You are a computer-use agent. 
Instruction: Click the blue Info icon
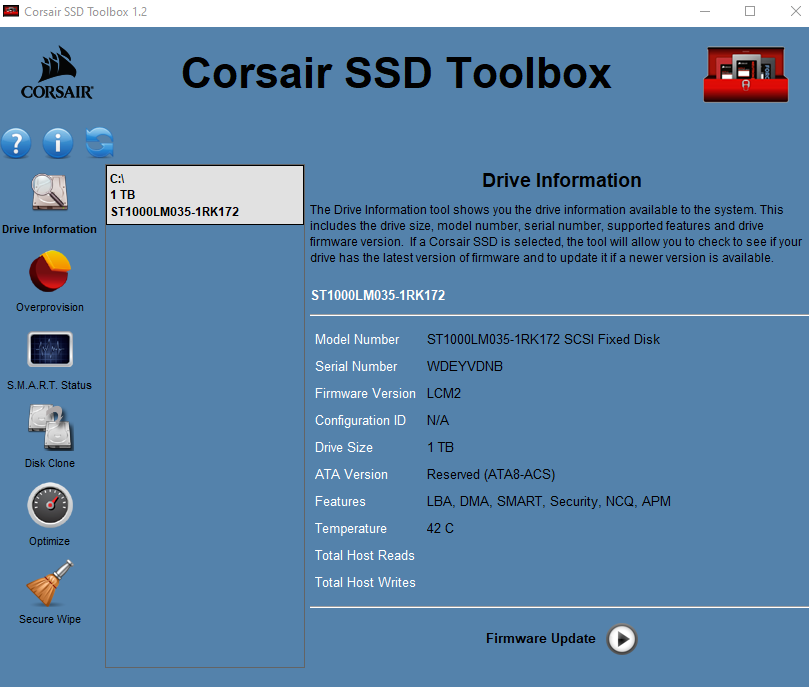pyautogui.click(x=58, y=143)
